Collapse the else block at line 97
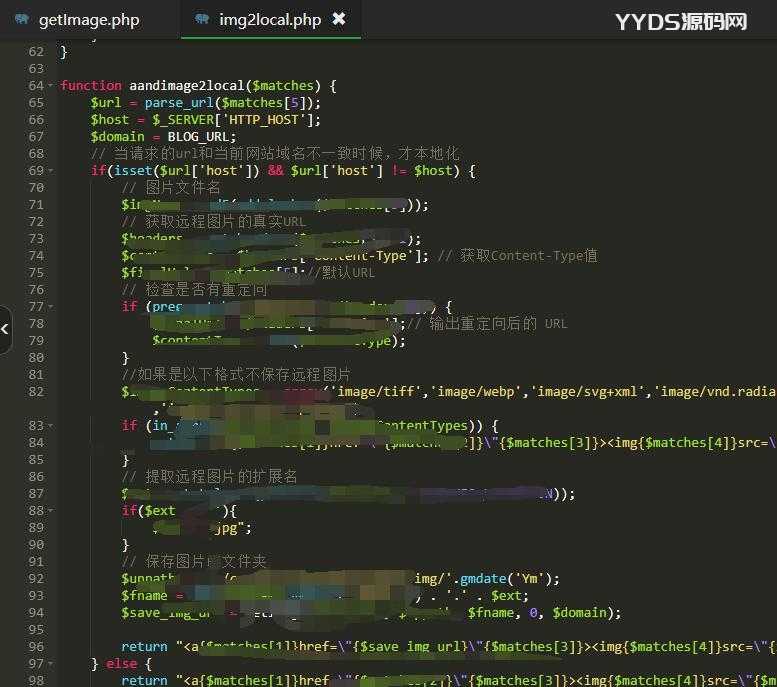Image resolution: width=777 pixels, height=687 pixels. tap(50, 663)
